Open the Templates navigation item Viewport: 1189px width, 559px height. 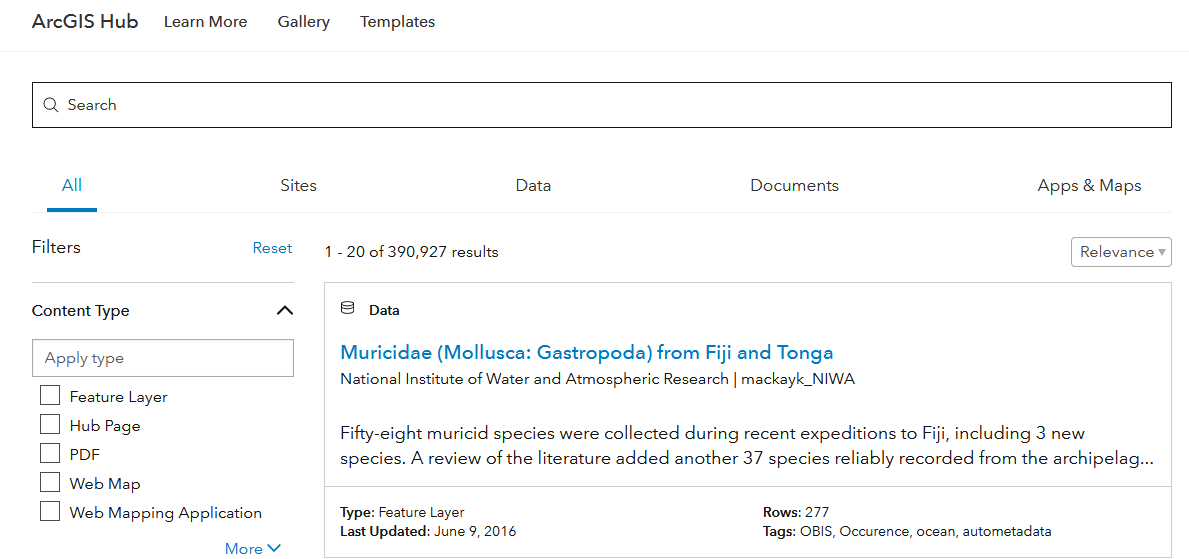coord(397,22)
